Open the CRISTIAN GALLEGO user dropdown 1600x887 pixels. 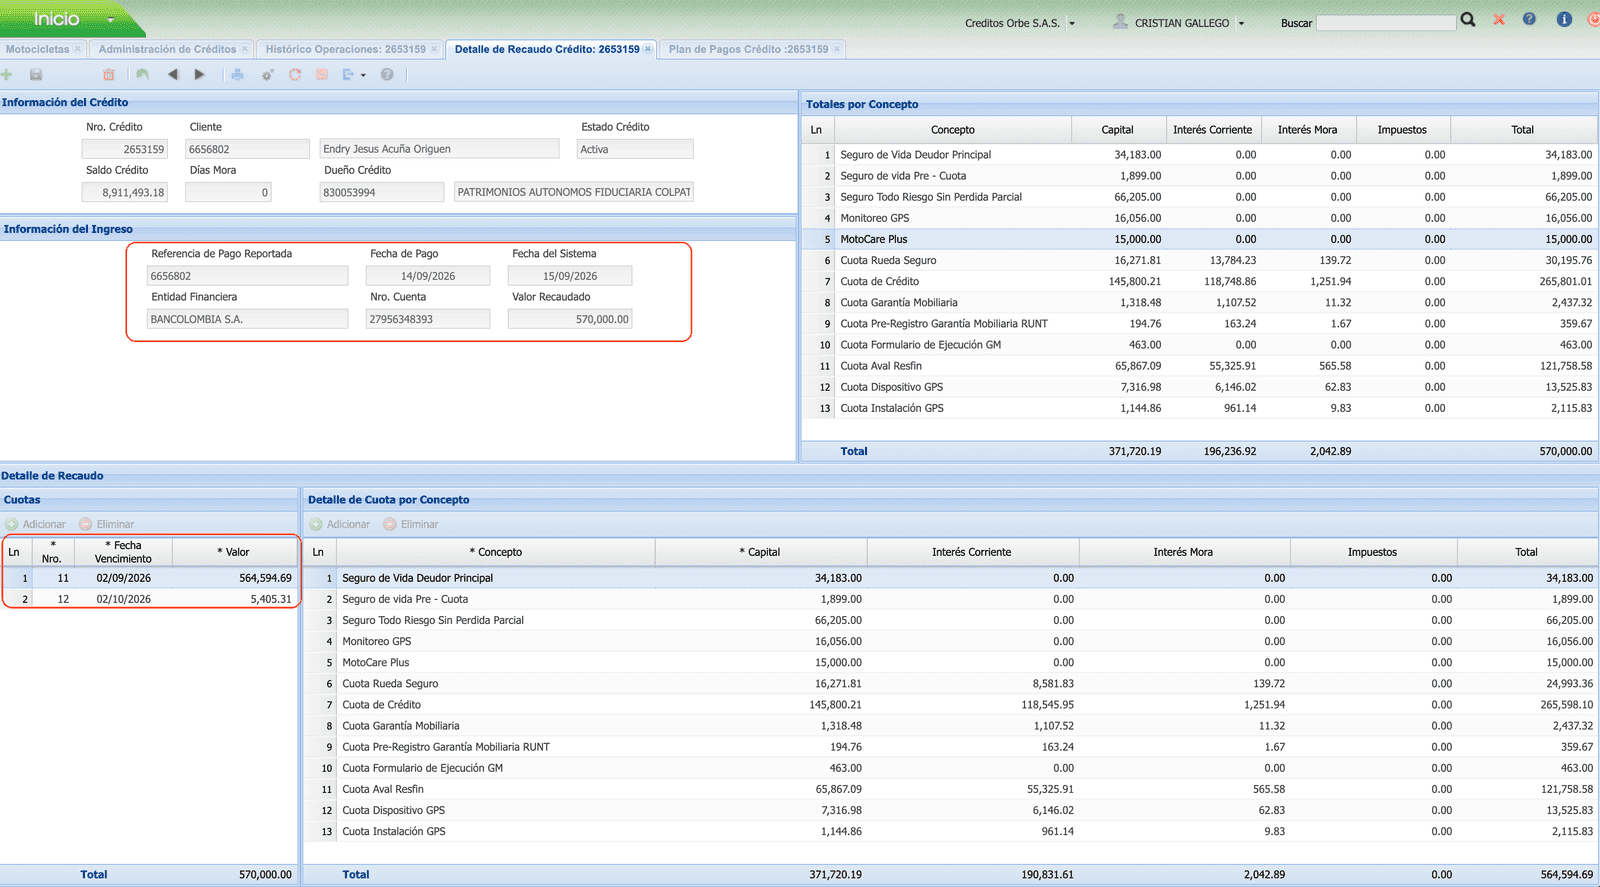(x=1242, y=23)
